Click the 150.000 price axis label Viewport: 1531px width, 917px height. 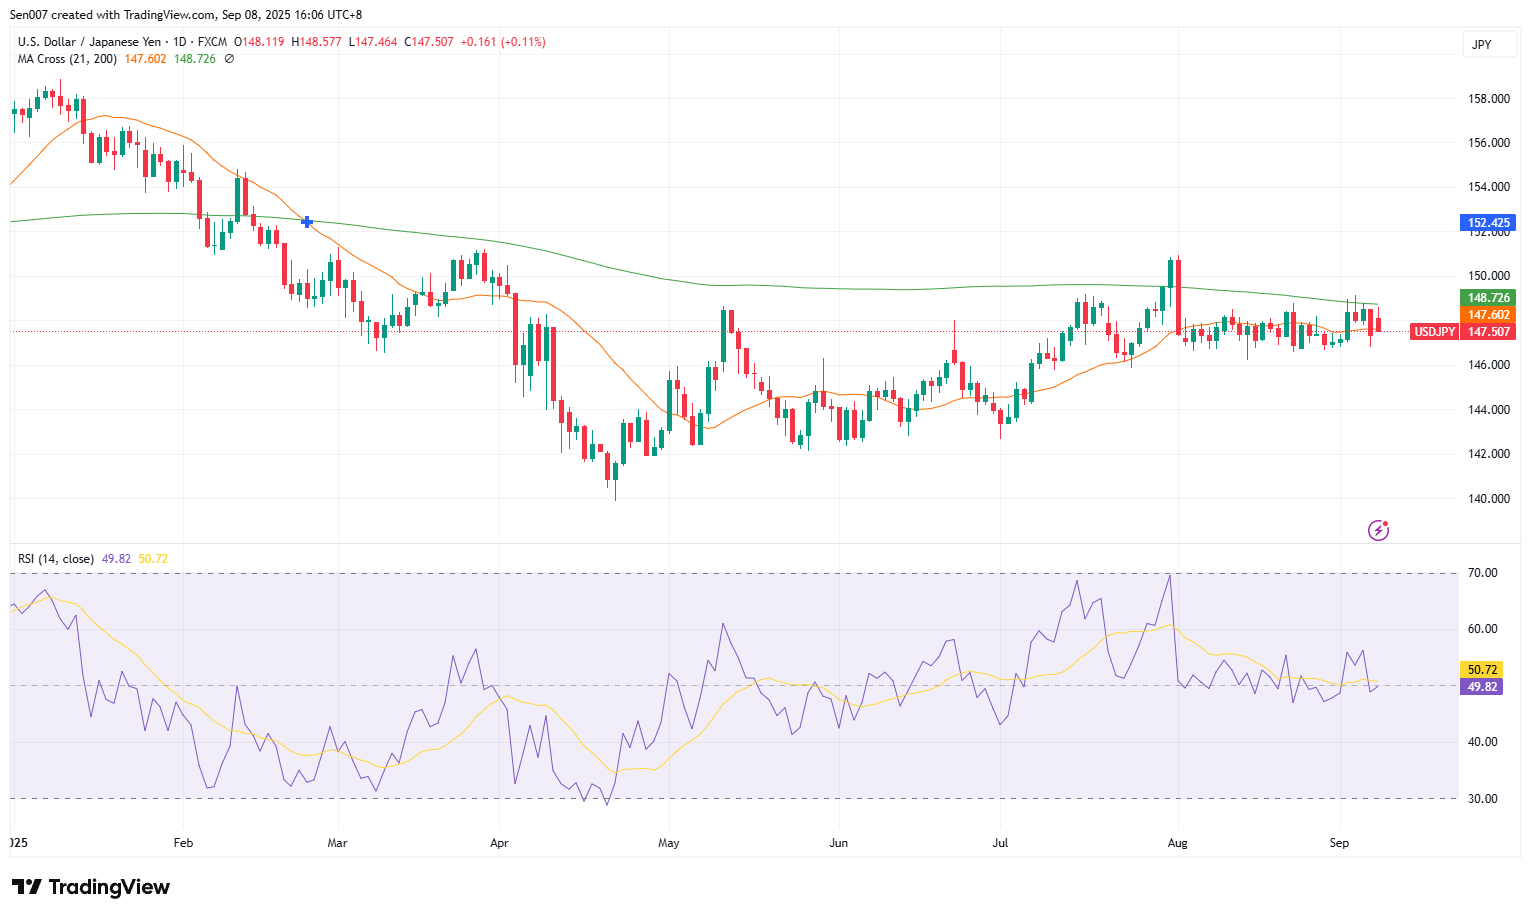(1489, 276)
